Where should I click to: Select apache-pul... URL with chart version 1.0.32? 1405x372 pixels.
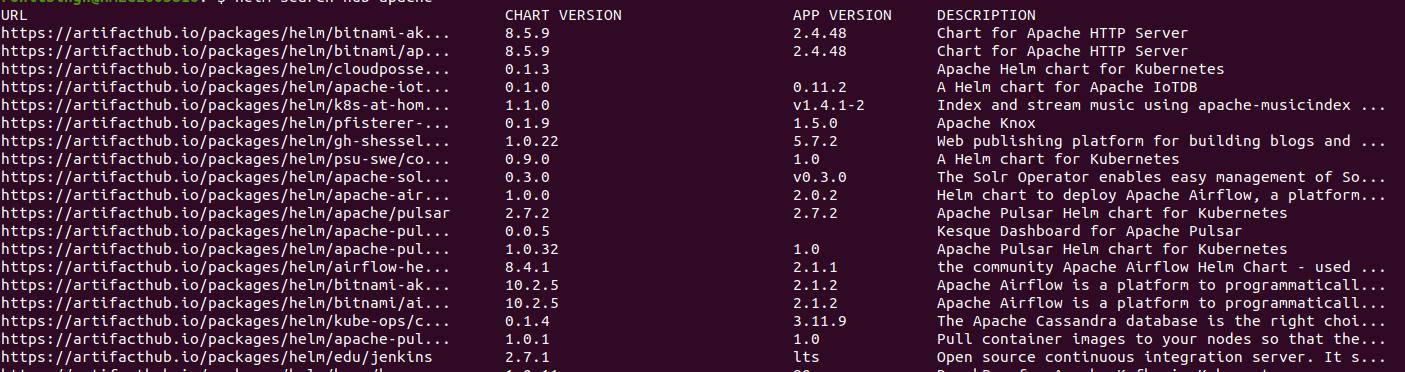tap(225, 249)
